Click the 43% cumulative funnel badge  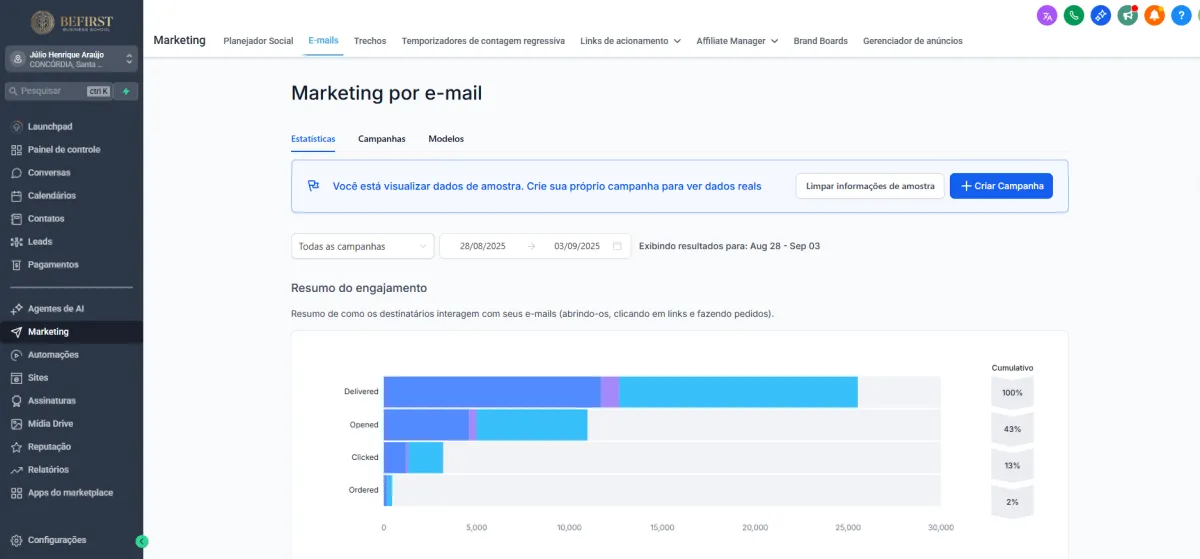[1012, 429]
